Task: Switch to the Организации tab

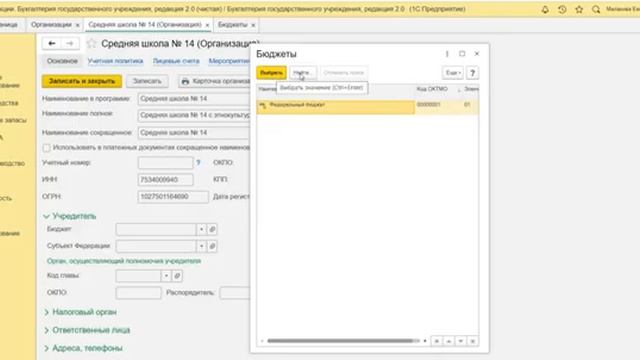Action: click(x=51, y=25)
